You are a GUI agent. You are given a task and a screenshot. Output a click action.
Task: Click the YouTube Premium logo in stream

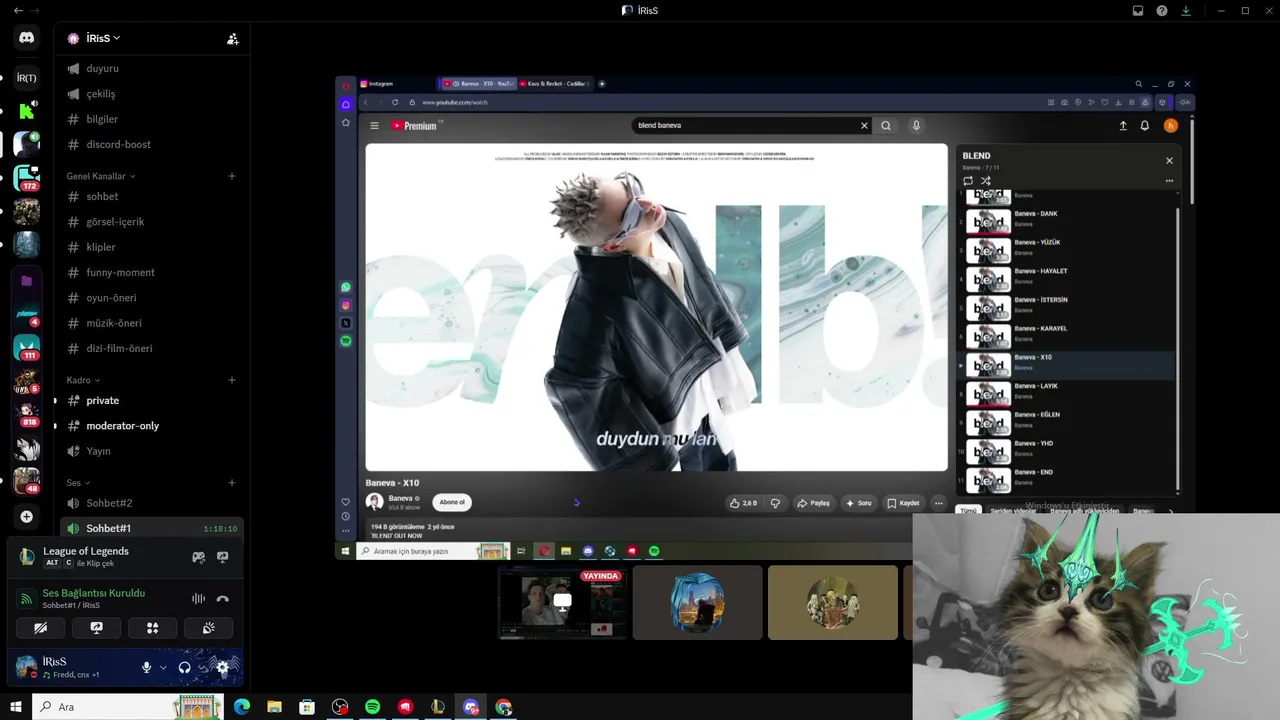(x=416, y=126)
